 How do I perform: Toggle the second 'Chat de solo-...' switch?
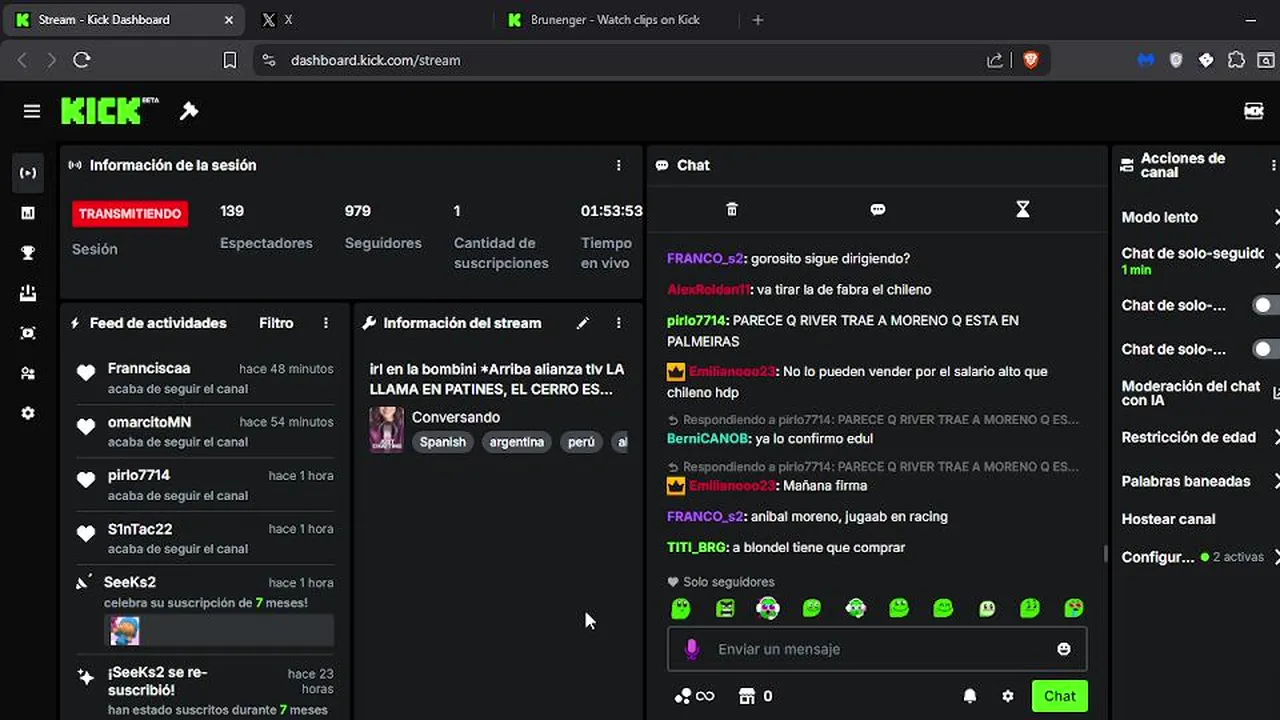(x=1266, y=349)
